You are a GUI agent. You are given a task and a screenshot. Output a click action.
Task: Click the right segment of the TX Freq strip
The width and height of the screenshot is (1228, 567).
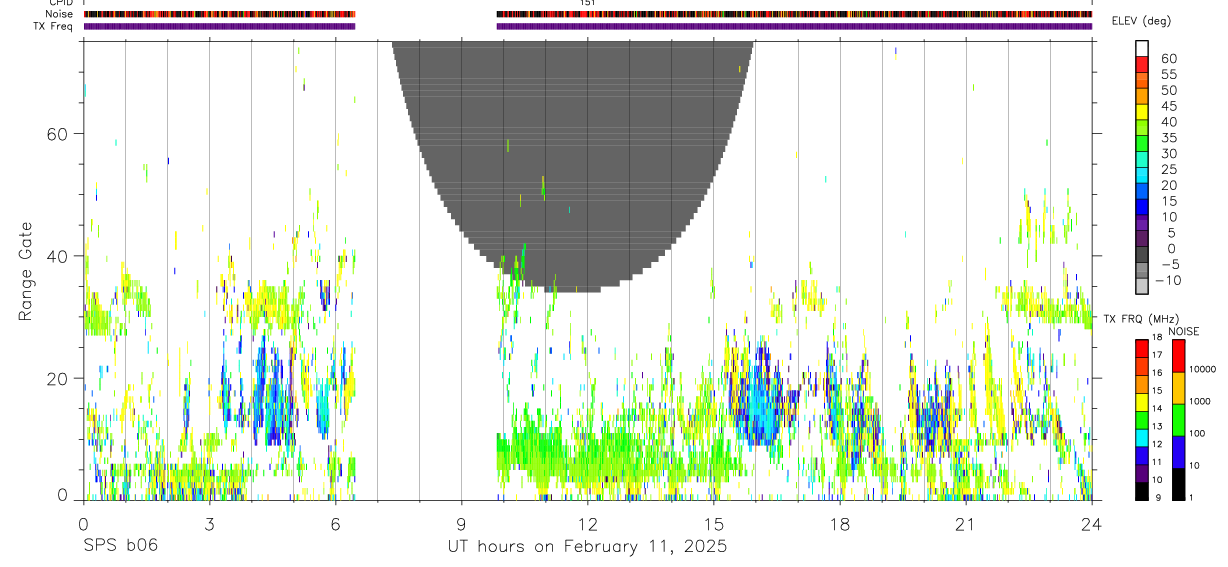pos(794,26)
